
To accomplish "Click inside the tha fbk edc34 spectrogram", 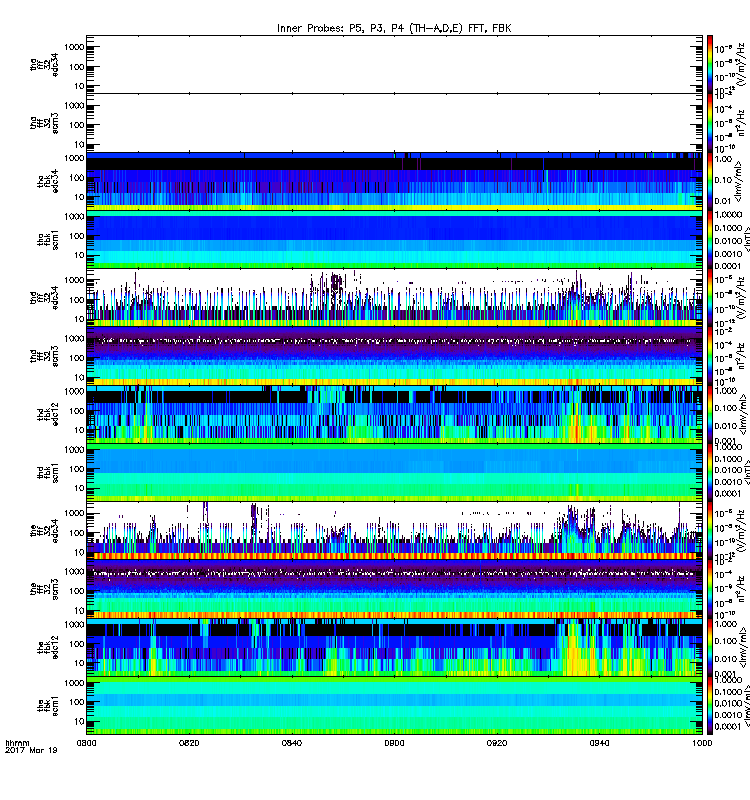I will pyautogui.click(x=394, y=182).
